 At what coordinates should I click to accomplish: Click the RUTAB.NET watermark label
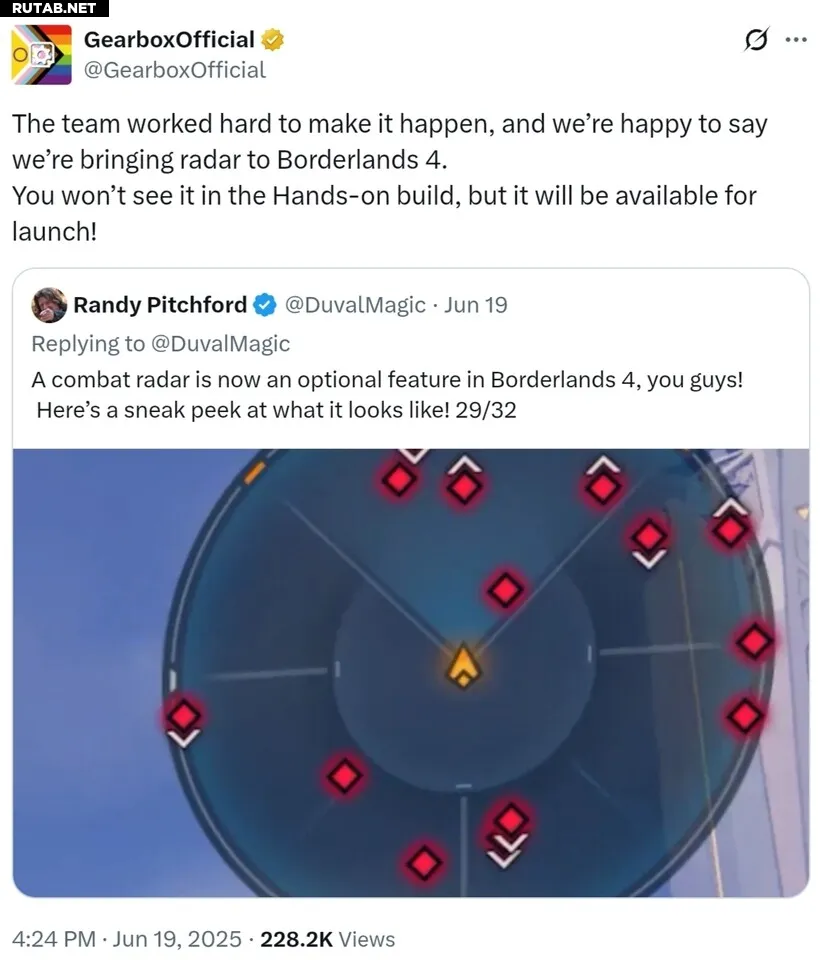54,8
